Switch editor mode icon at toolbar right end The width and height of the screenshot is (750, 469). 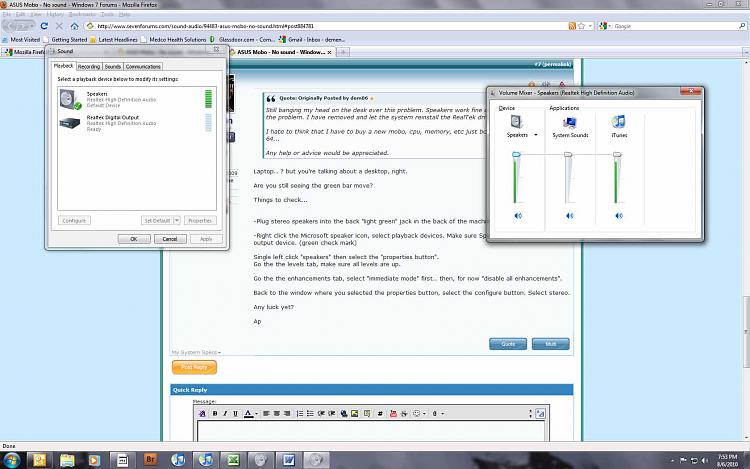[540, 414]
